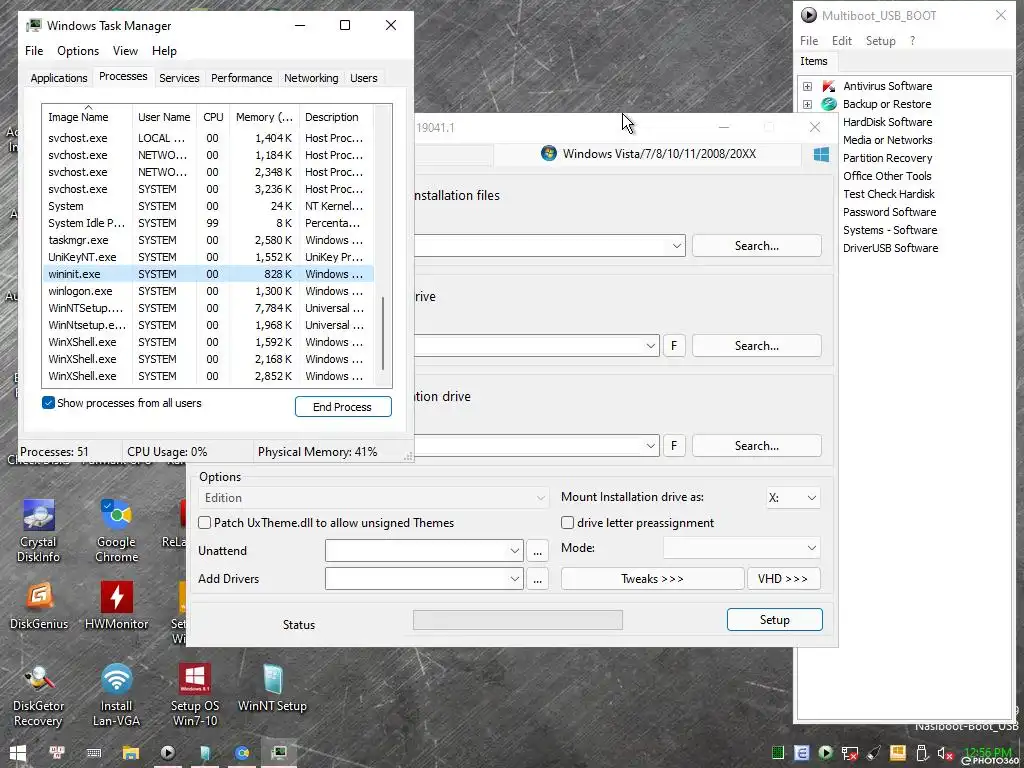Expand Backup or Restore tree node
1024x768 pixels.
coord(807,104)
